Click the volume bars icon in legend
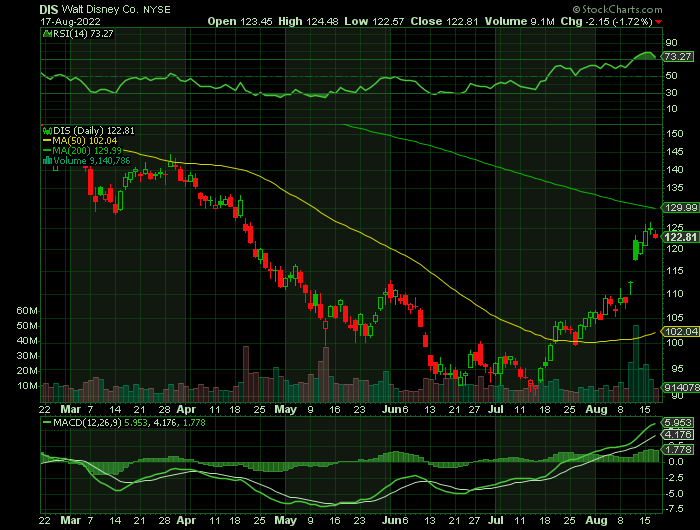The width and height of the screenshot is (700, 530). [x=44, y=160]
